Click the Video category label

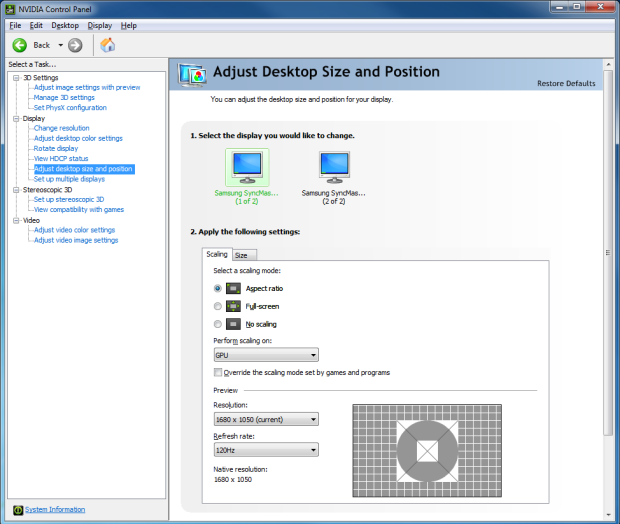click(31, 220)
